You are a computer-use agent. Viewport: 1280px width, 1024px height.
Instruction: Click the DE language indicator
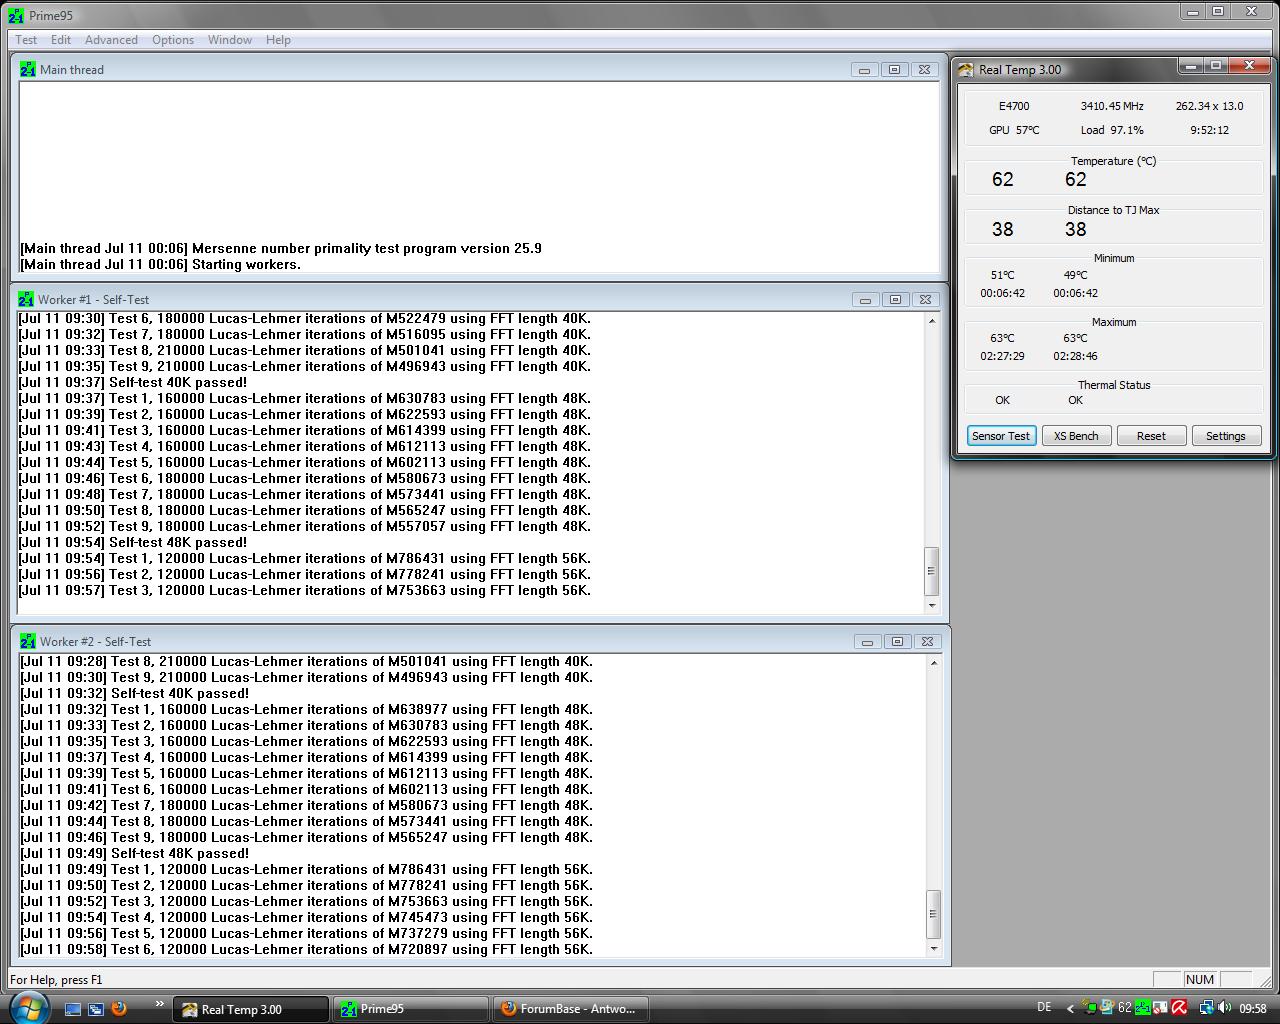1044,1008
